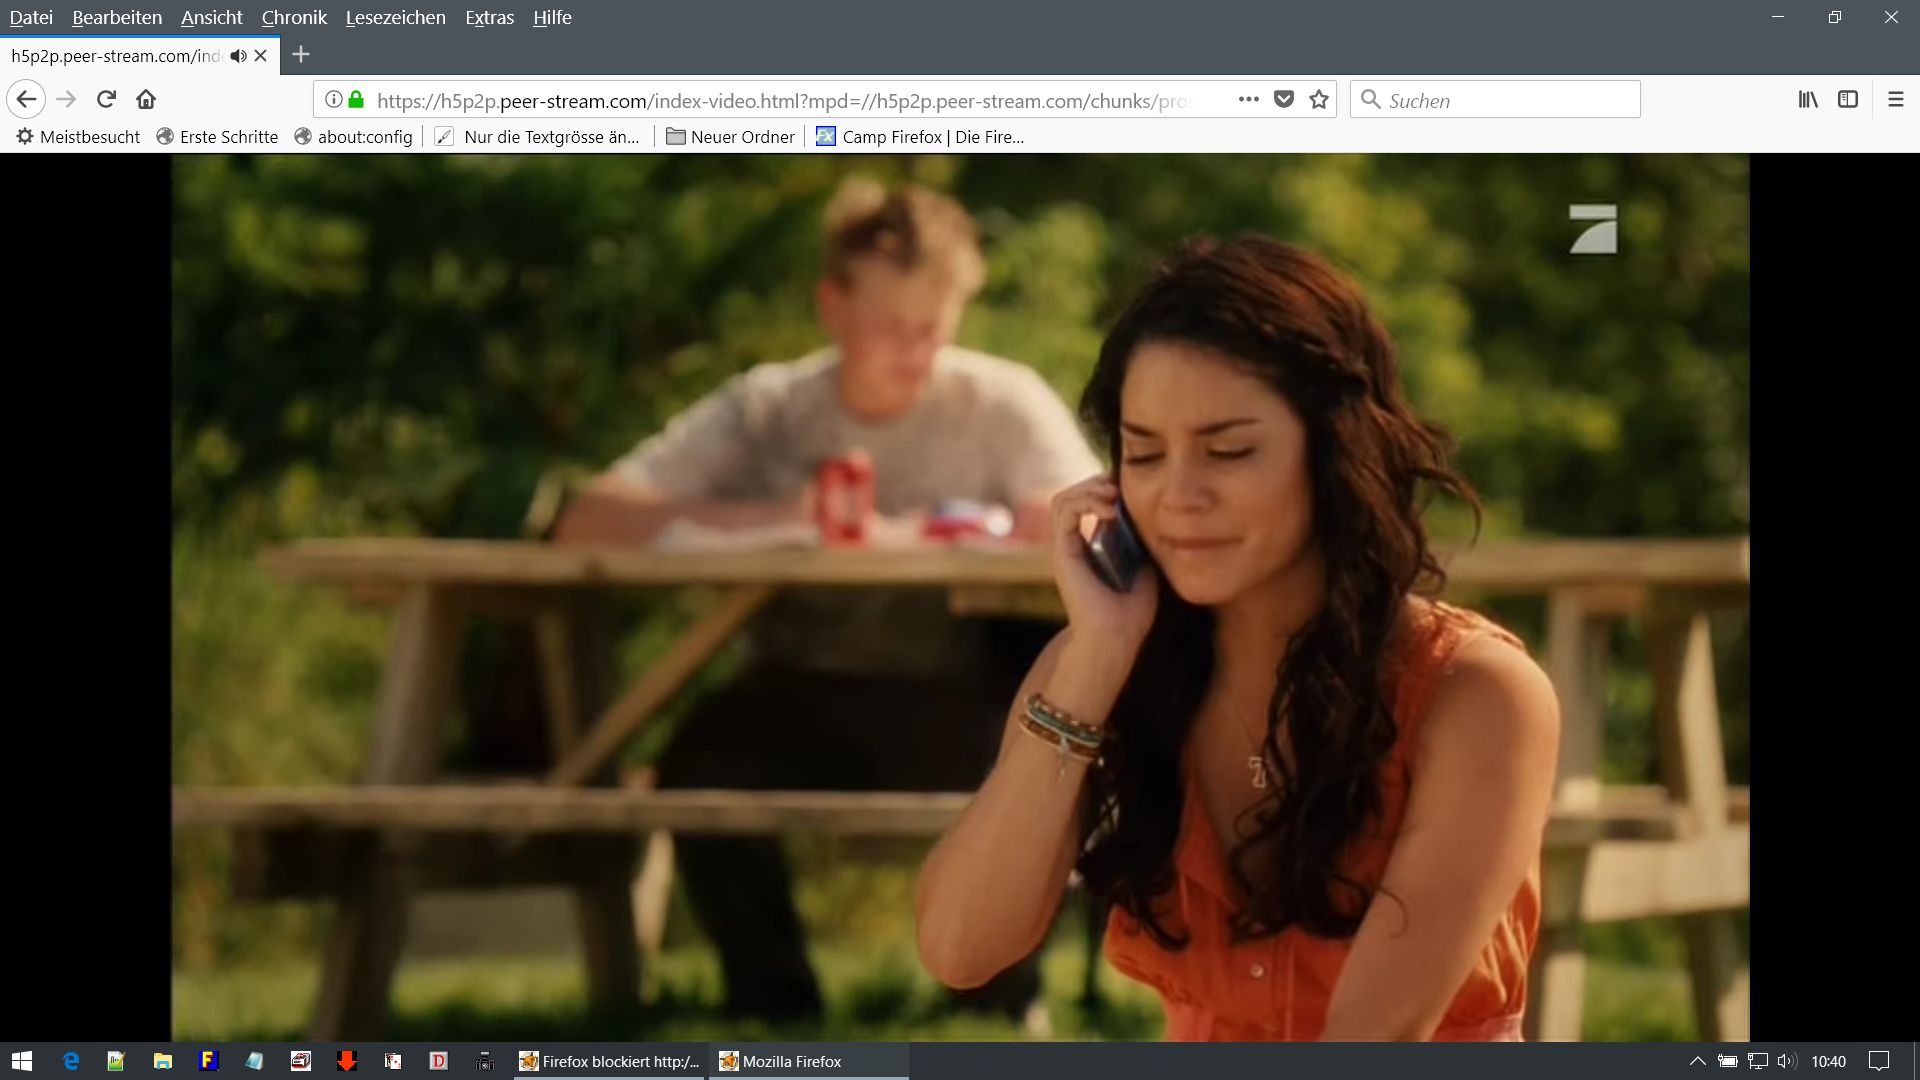Click the browser Back arrow button

26,99
